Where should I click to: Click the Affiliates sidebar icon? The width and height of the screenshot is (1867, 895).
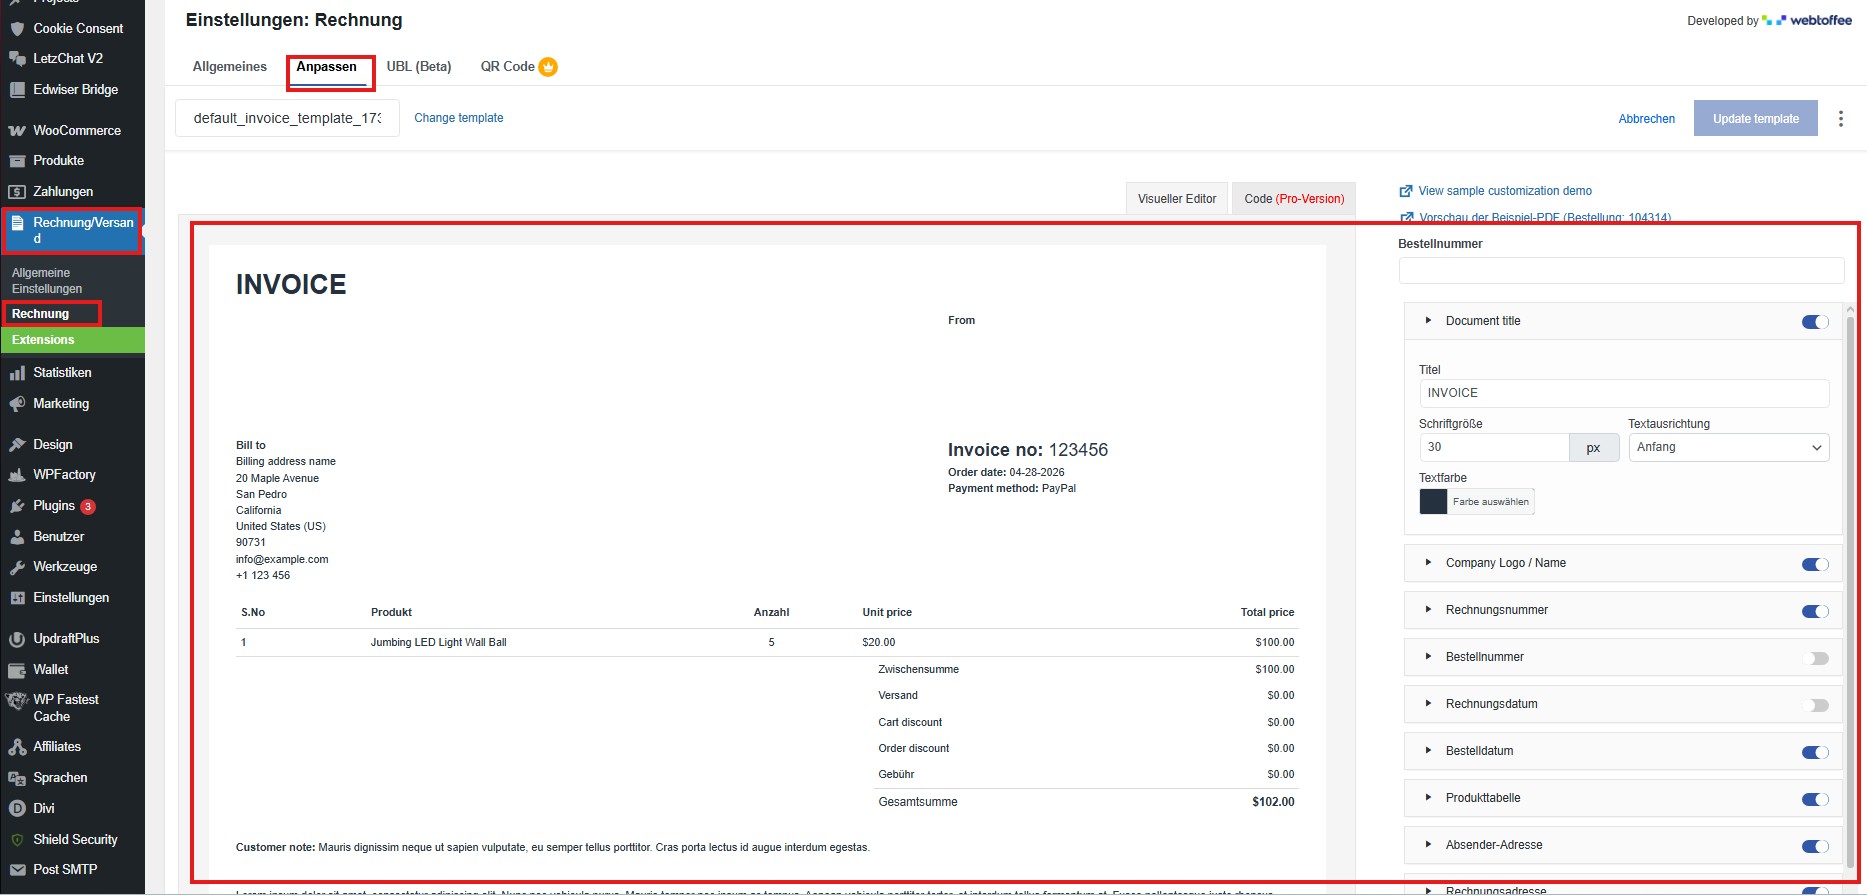click(17, 746)
